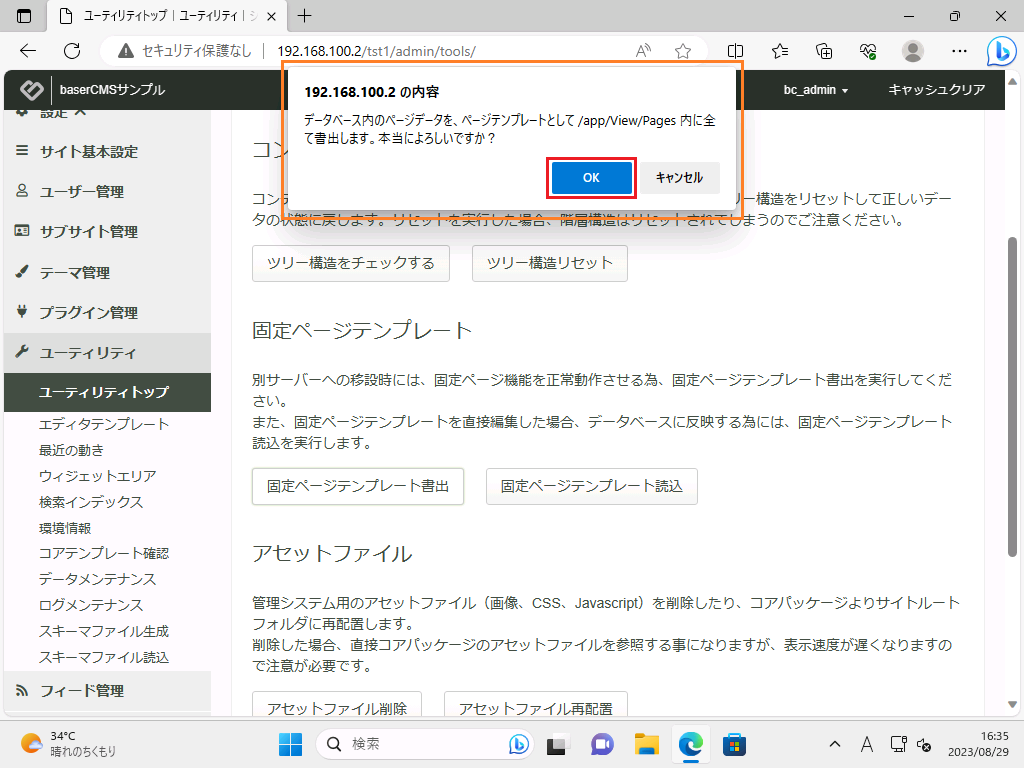1024x768 pixels.
Task: Add page to favorites star icon
Action: coord(683,51)
